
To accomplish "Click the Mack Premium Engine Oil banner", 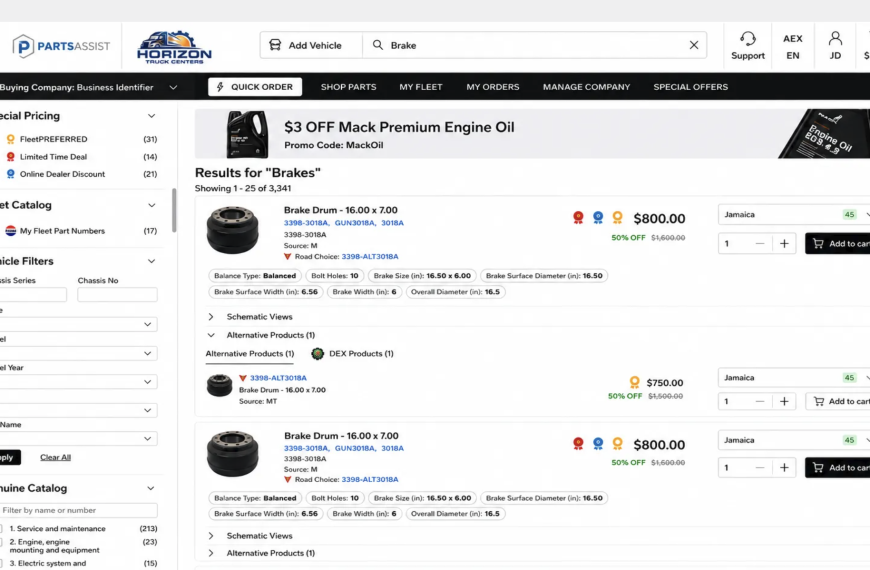I will [532, 134].
